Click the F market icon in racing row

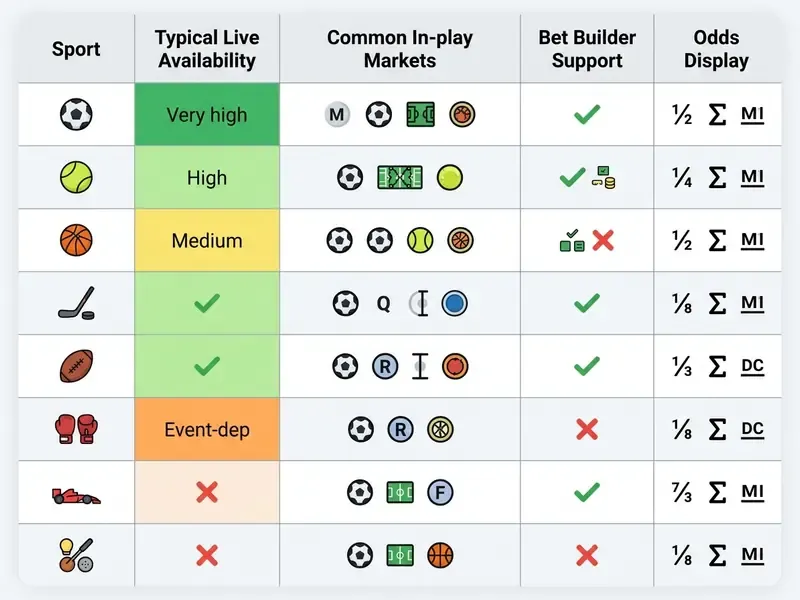[440, 492]
